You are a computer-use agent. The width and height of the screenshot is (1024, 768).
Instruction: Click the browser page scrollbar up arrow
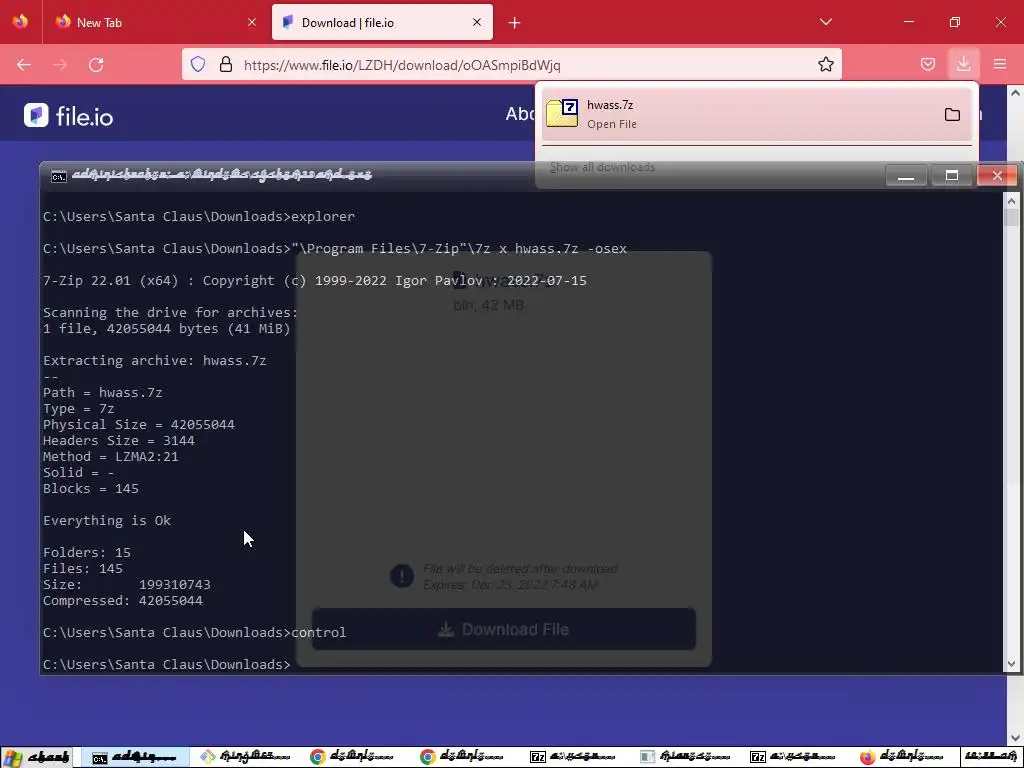[1016, 93]
